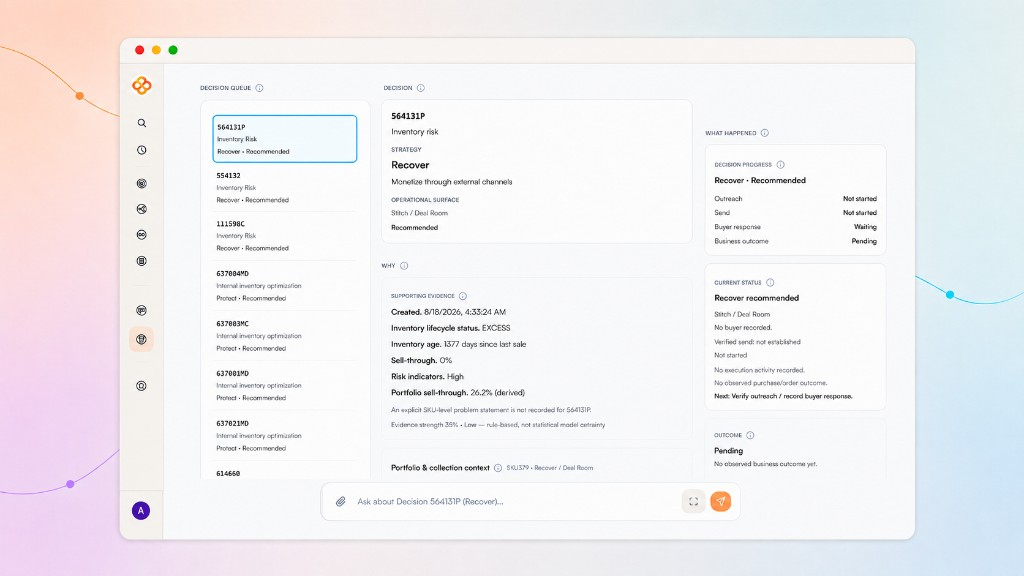Show info for Decision Progress
Viewport: 1024px width, 576px height.
780,165
